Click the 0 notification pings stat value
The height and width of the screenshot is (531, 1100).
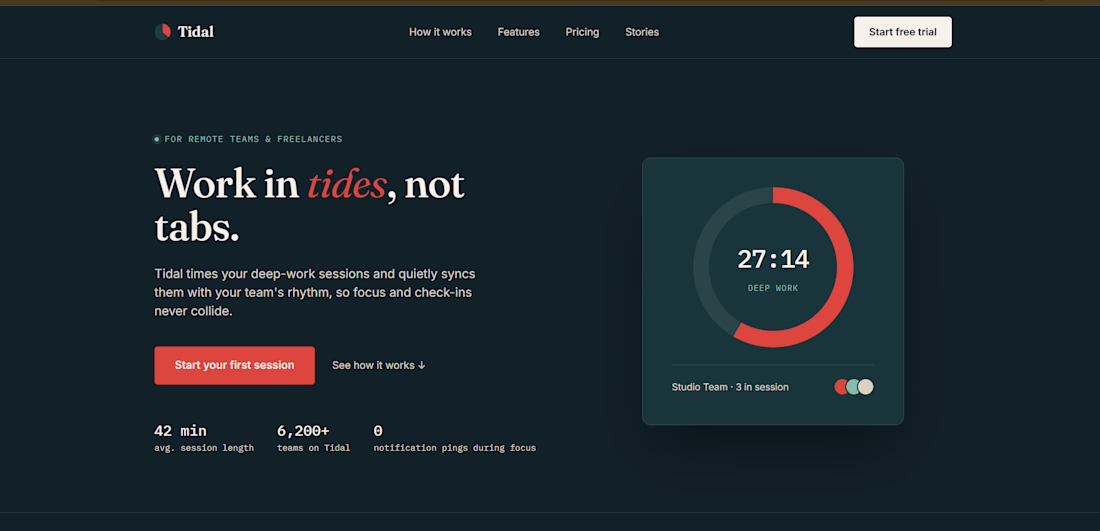coord(378,431)
